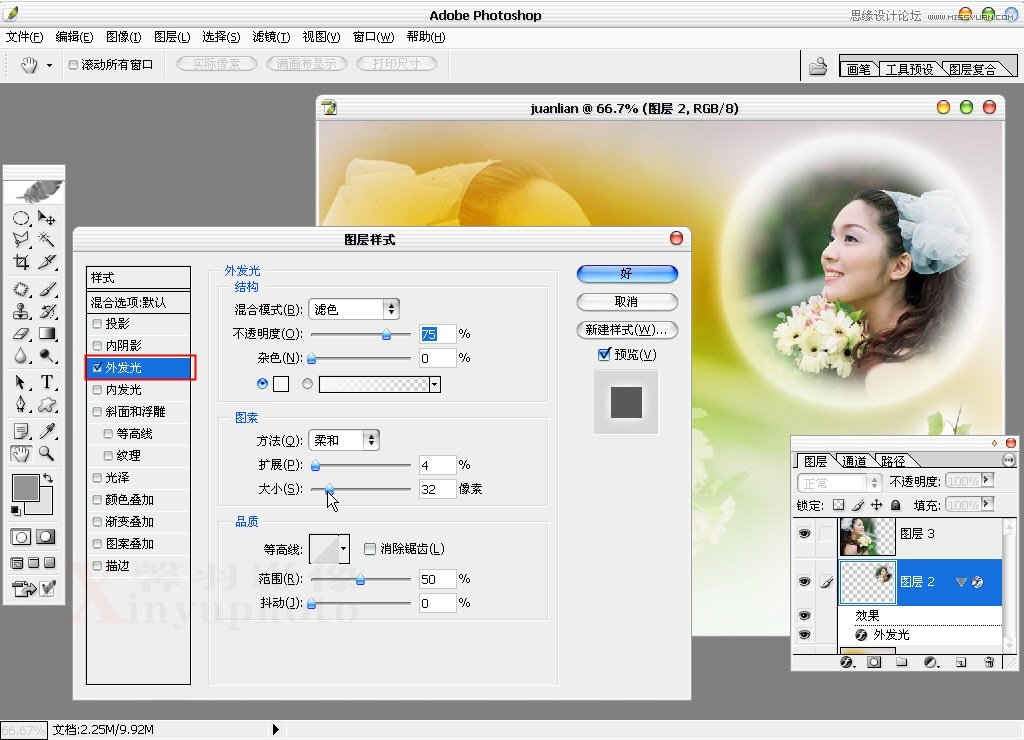
Task: Create new layer in Layers panel
Action: [961, 662]
